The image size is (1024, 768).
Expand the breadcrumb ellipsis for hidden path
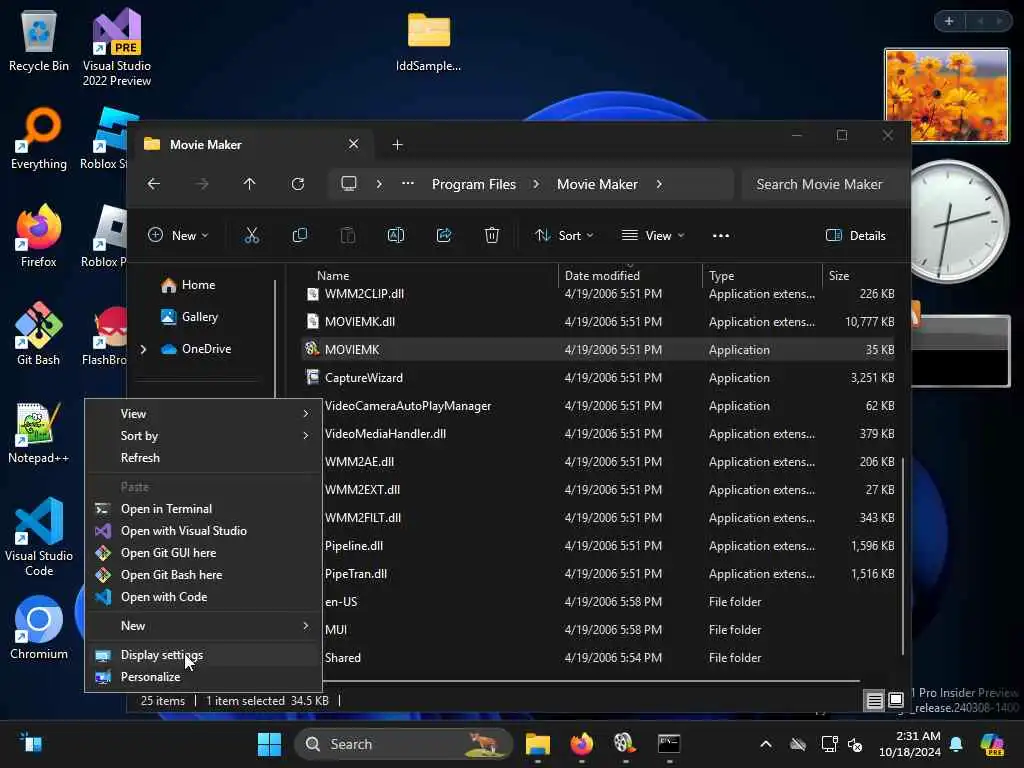tap(408, 184)
